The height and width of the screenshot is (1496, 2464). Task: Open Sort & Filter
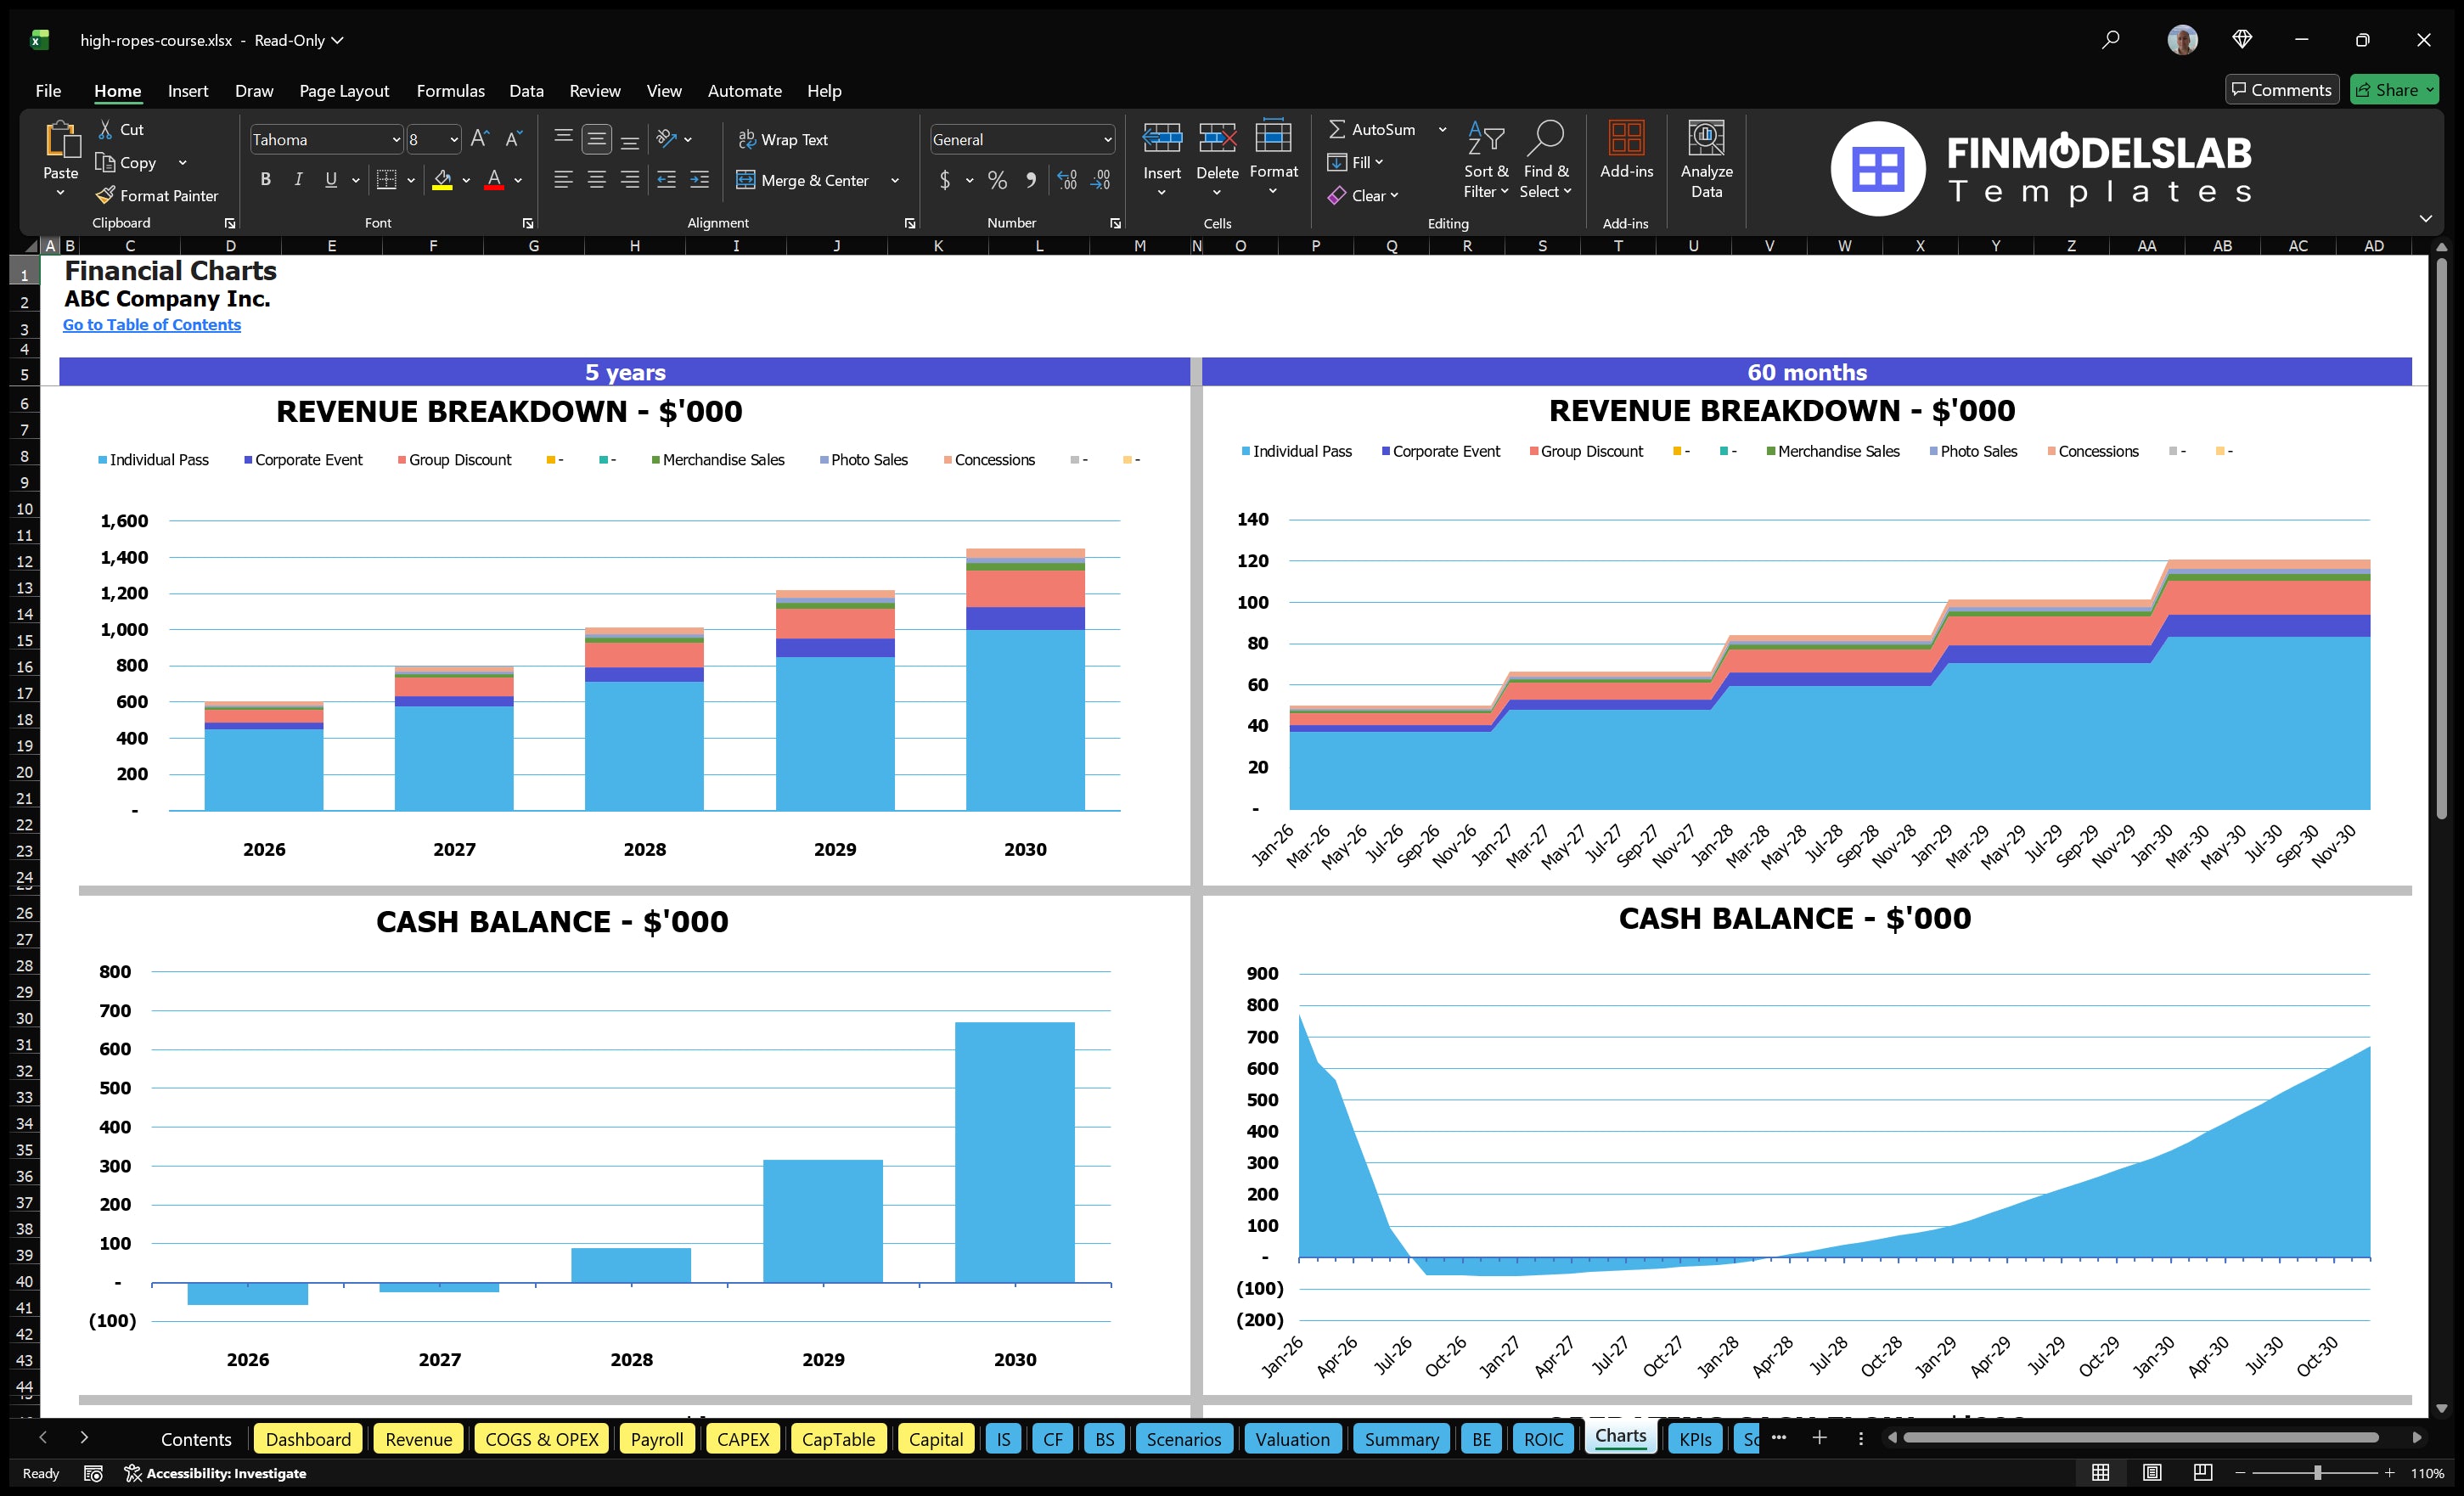point(1486,160)
